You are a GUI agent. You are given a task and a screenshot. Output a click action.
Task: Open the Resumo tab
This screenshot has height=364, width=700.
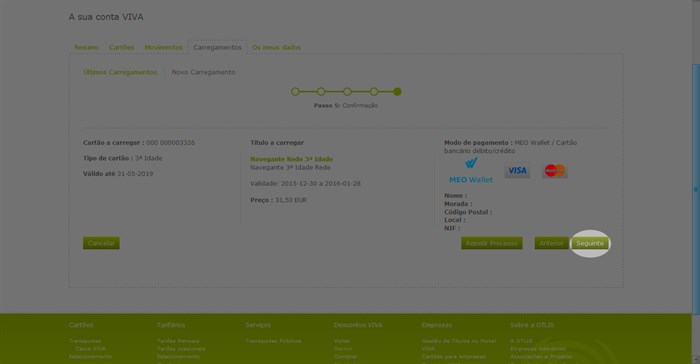(87, 47)
